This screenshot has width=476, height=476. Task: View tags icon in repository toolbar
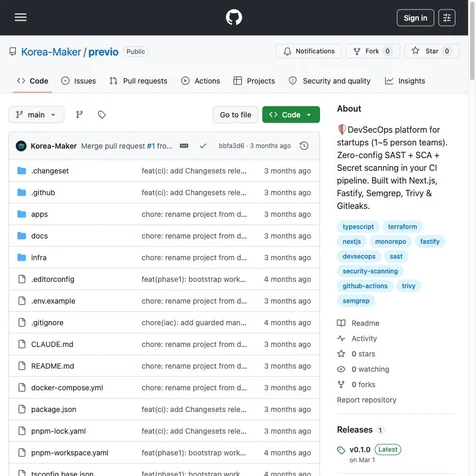point(102,115)
